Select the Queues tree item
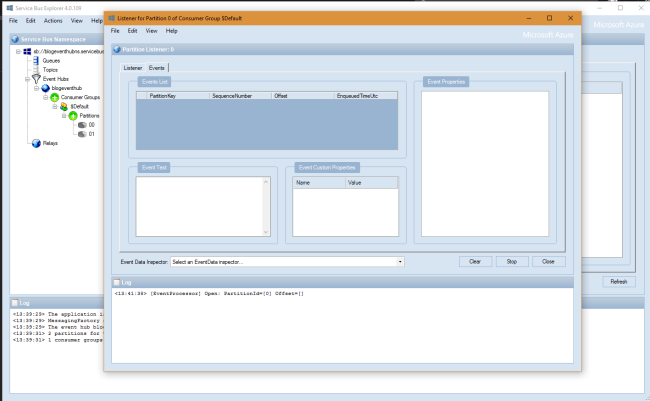This screenshot has width=650, height=401. click(x=51, y=61)
